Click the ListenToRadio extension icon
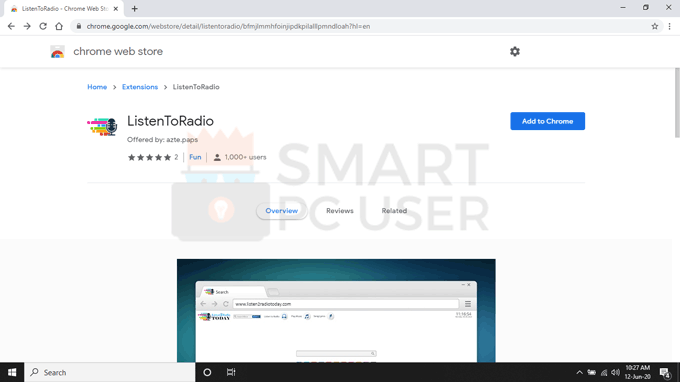 (102, 127)
